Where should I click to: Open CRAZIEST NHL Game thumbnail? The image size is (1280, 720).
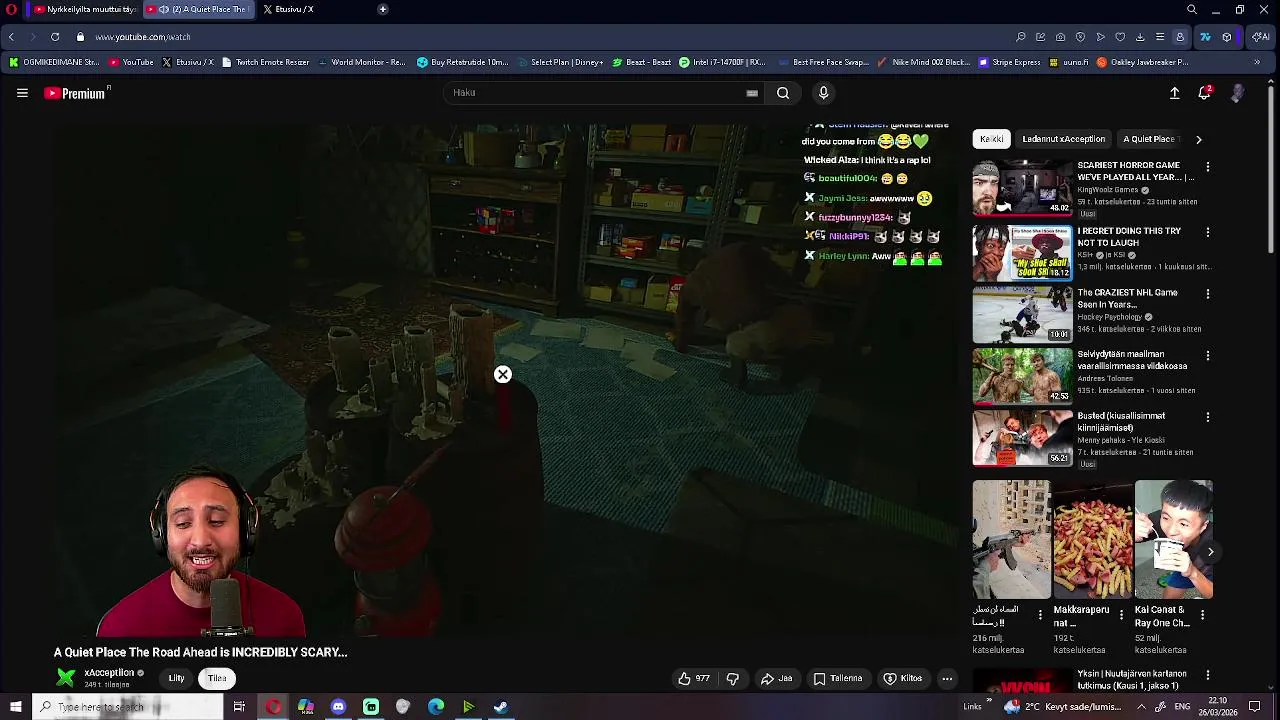pos(1022,314)
